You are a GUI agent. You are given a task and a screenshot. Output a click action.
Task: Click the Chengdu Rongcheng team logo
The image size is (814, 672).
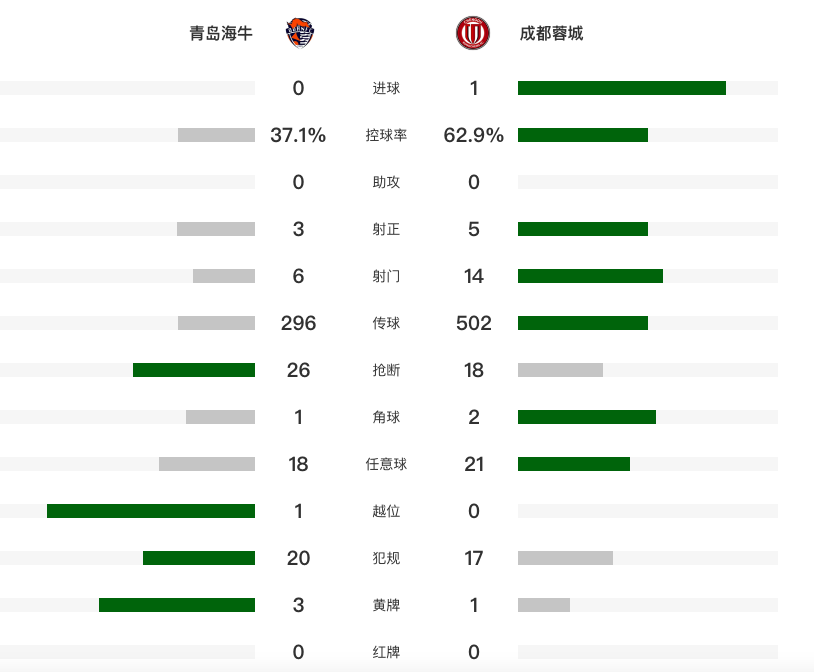click(x=472, y=34)
